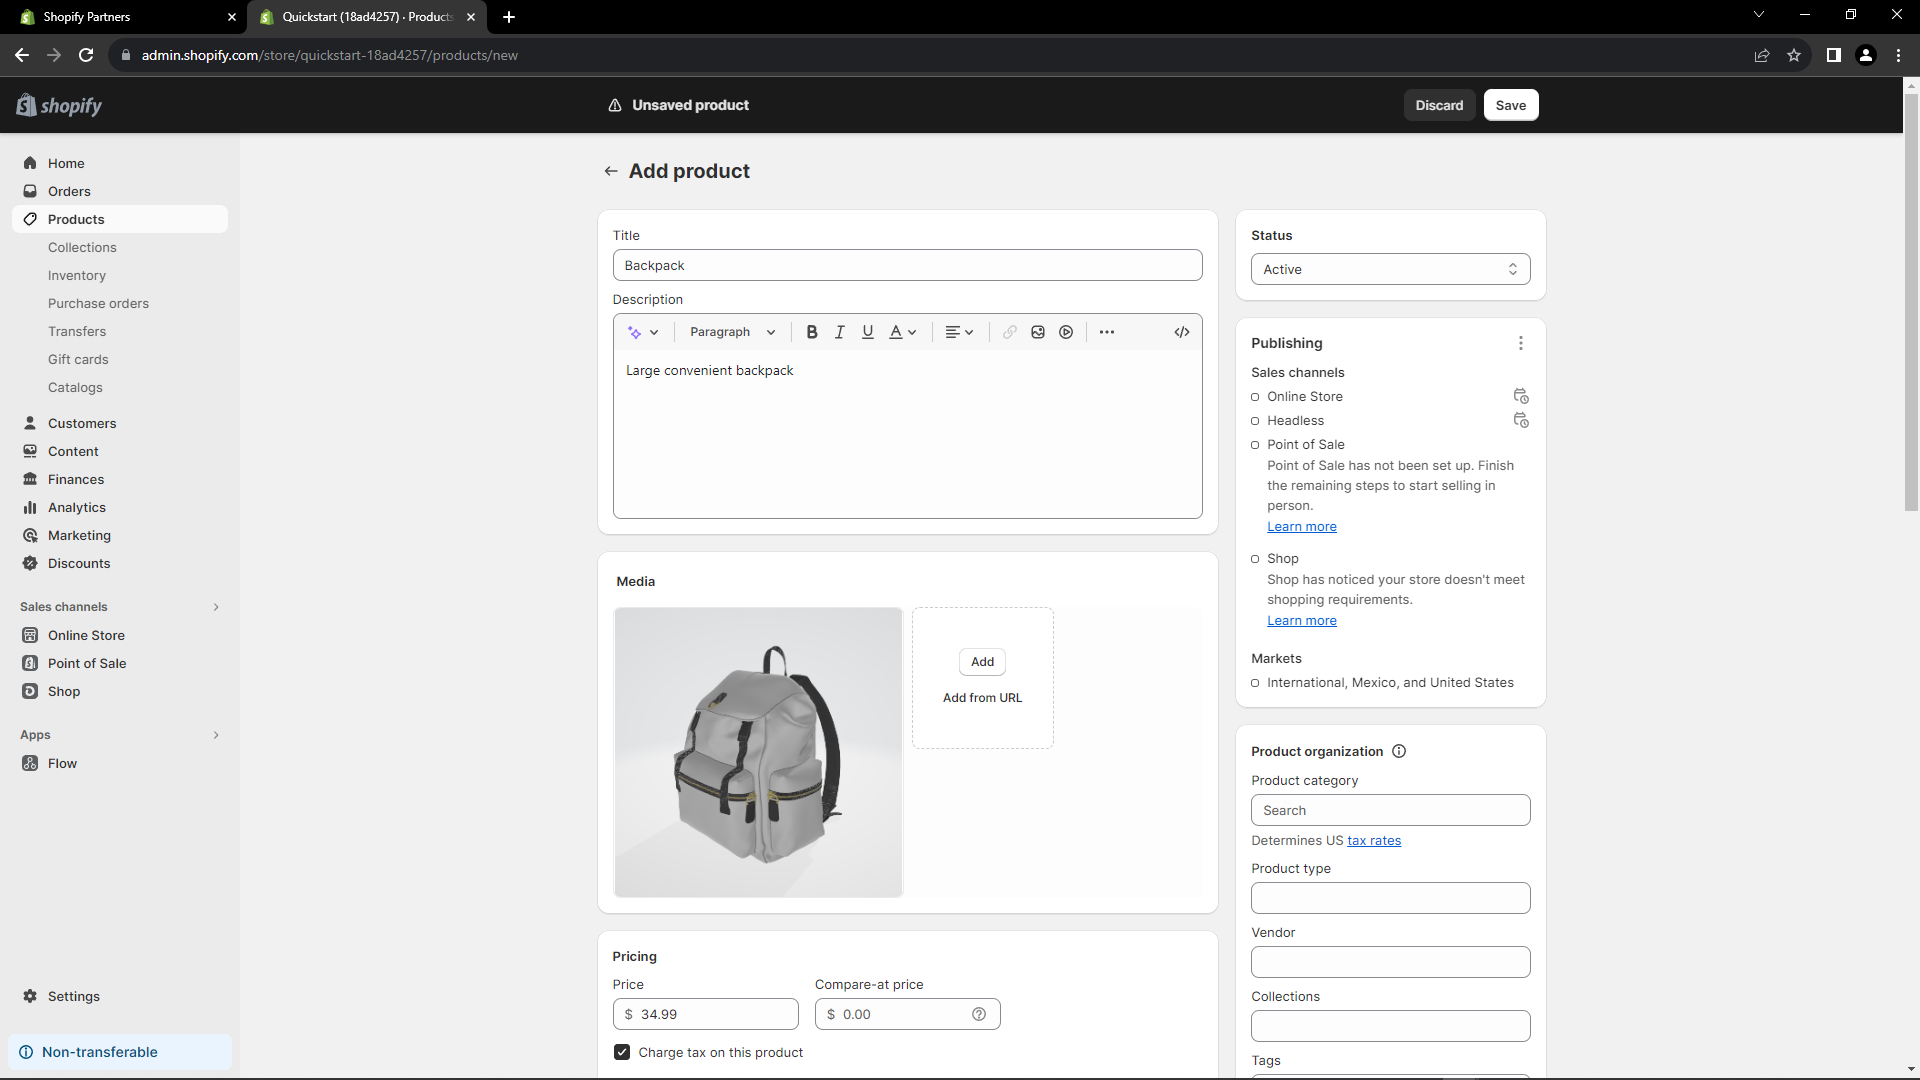Click the Save button
The image size is (1920, 1080).
pyautogui.click(x=1510, y=105)
